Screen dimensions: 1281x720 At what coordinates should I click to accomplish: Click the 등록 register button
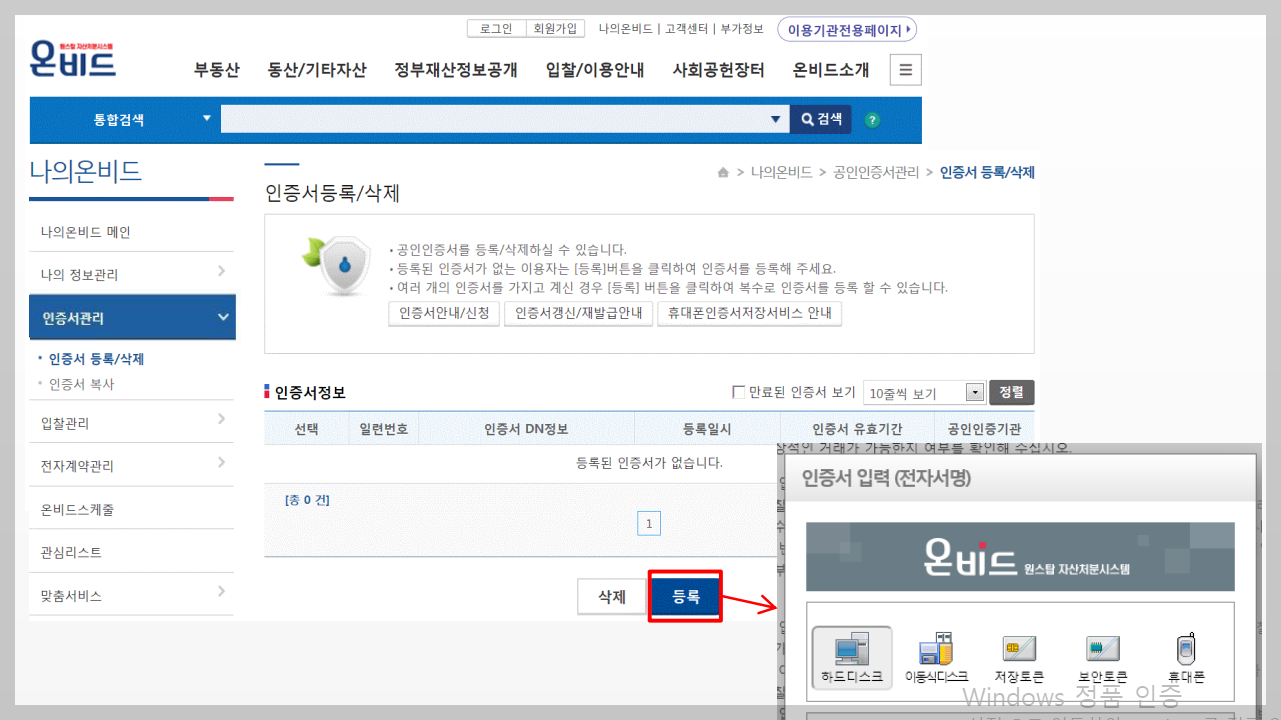(x=685, y=597)
